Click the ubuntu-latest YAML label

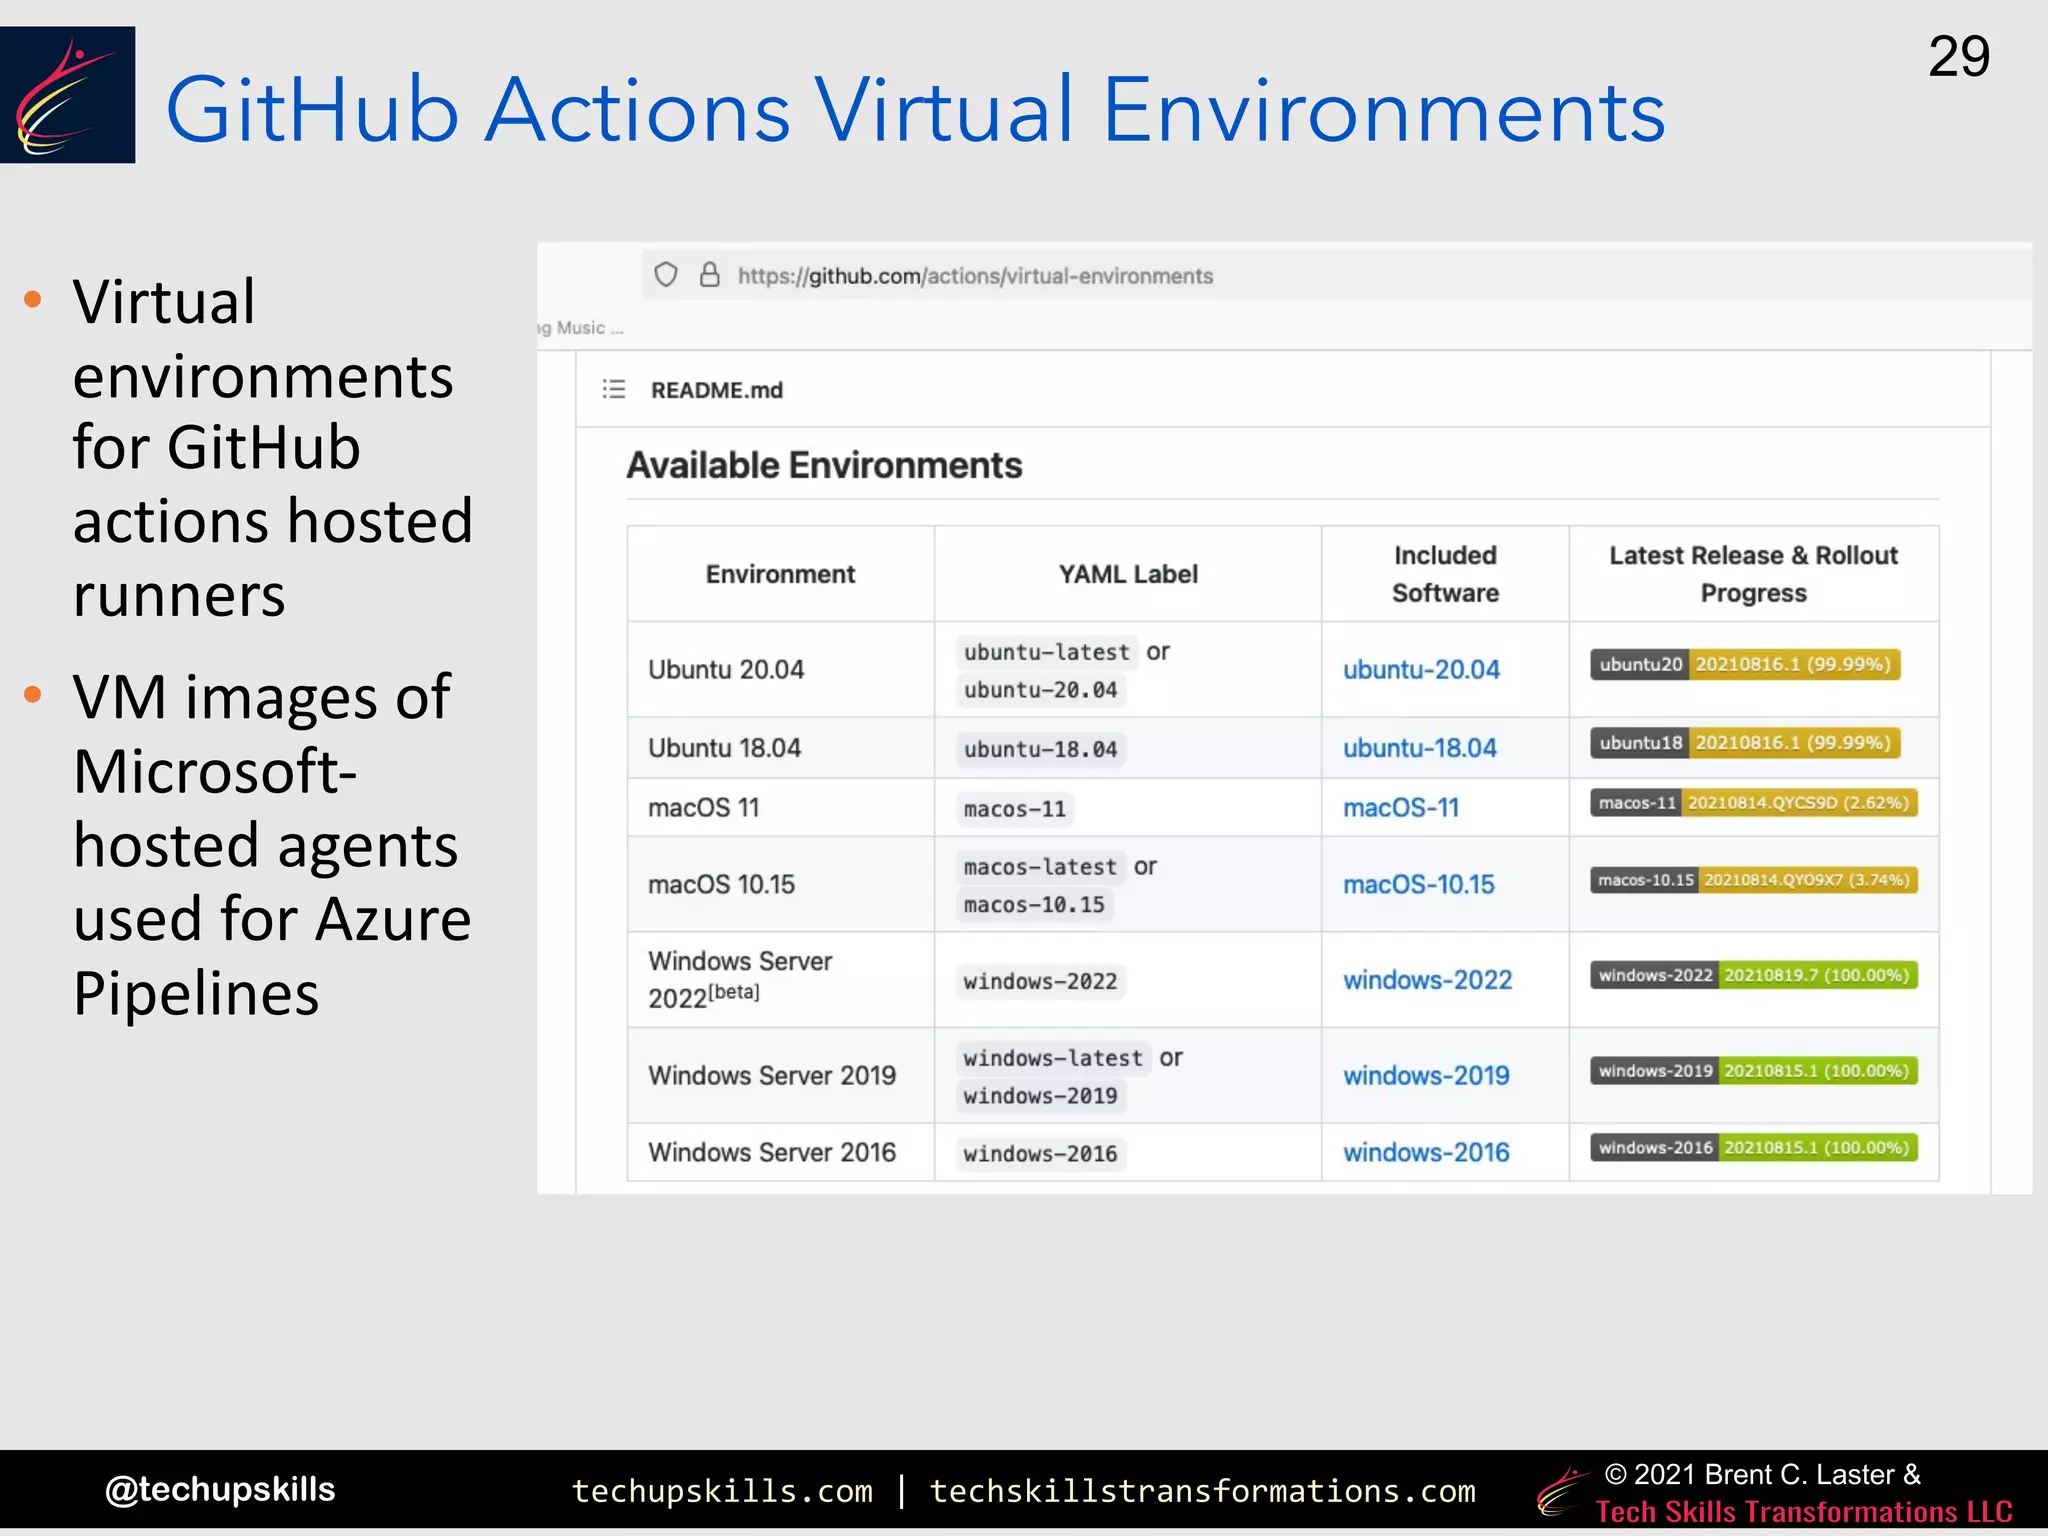[1046, 652]
